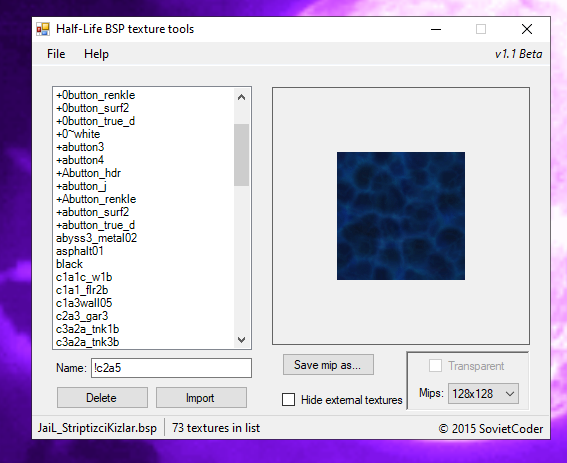Open the Help menu
The width and height of the screenshot is (567, 463).
click(x=96, y=54)
